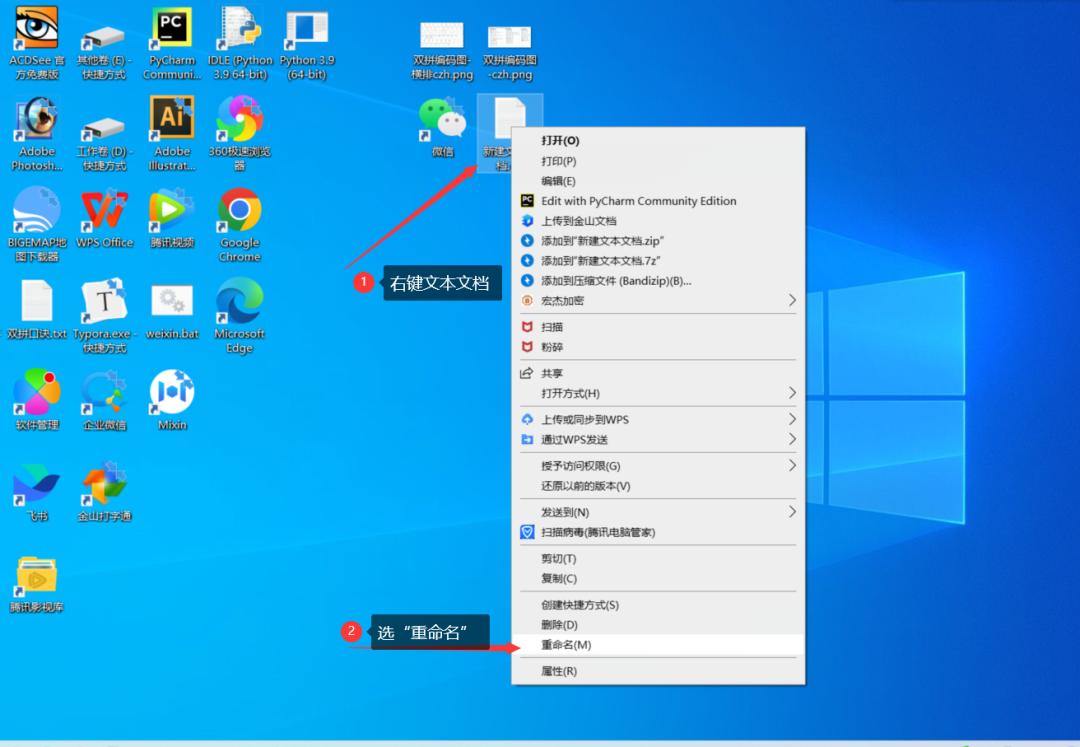Select the Microsoft Edge desktop icon
Screen dimensions: 1080x747
click(x=240, y=302)
